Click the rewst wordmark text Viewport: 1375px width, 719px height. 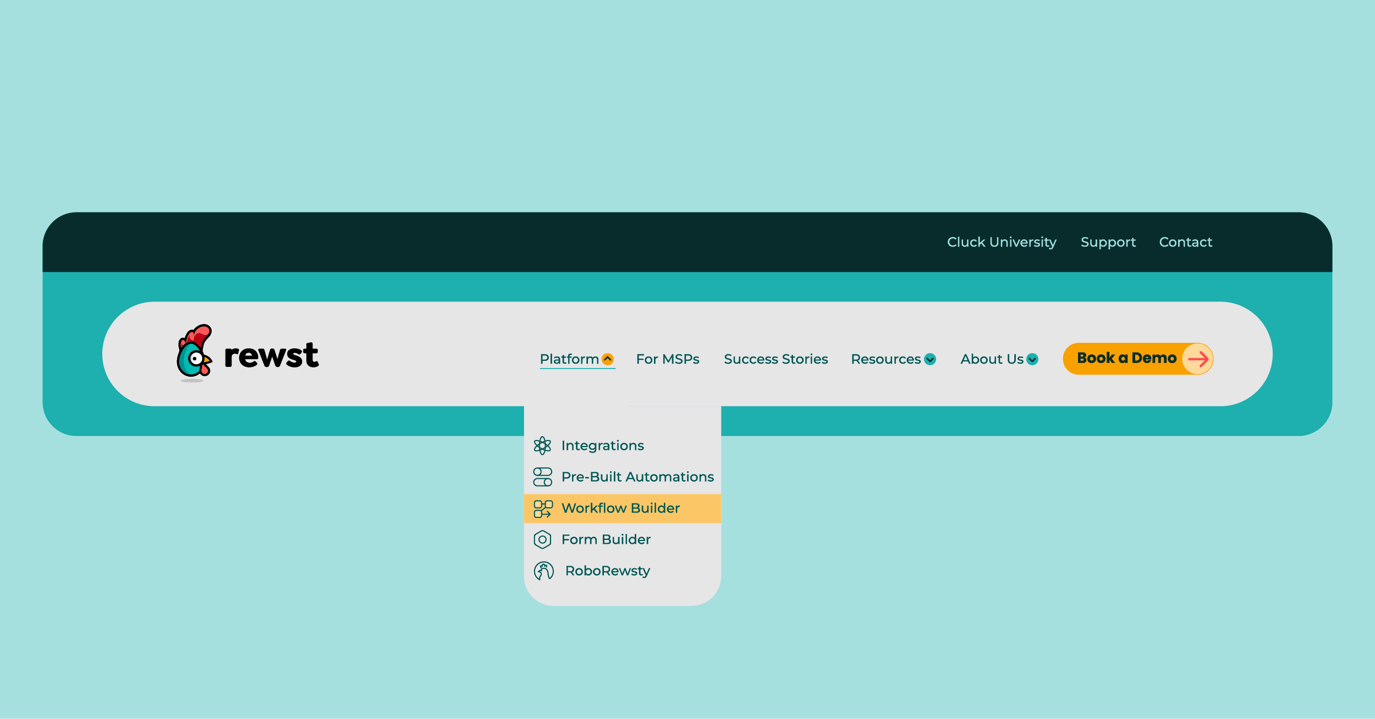click(271, 355)
